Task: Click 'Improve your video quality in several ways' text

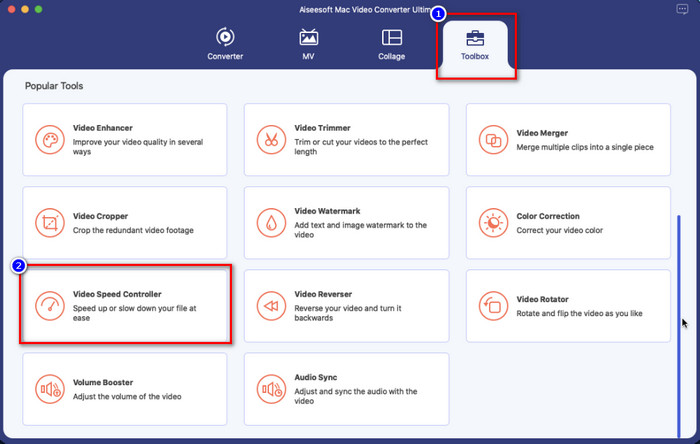Action: pyautogui.click(x=138, y=147)
